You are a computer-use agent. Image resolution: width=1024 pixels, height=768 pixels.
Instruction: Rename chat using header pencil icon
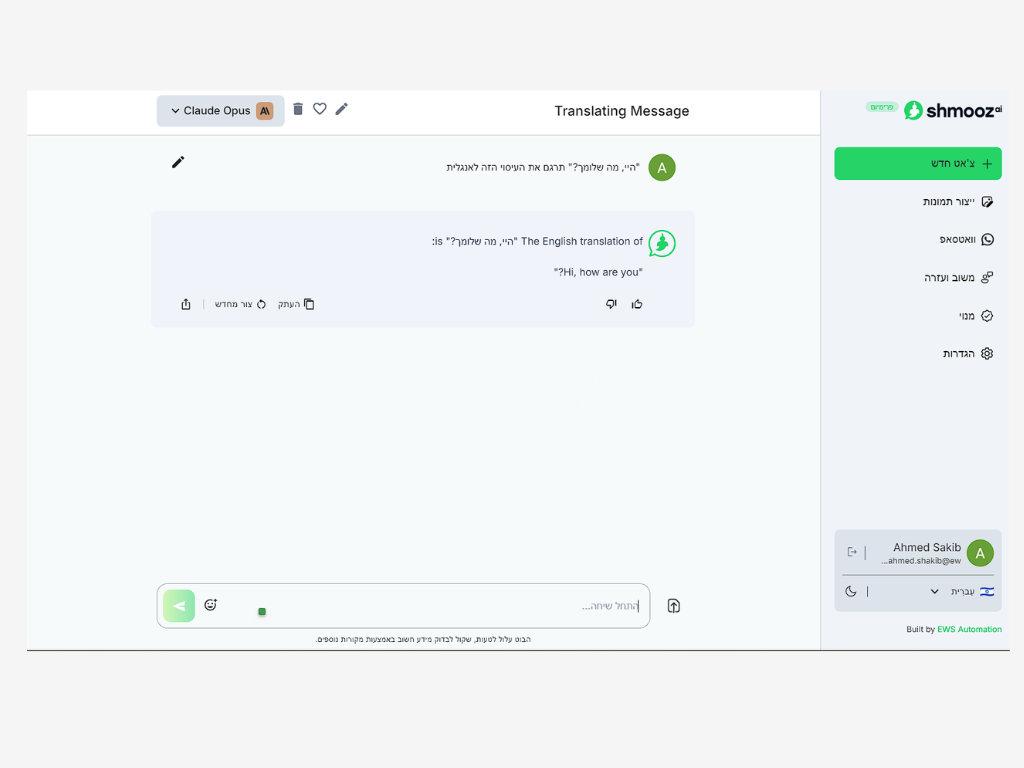342,109
